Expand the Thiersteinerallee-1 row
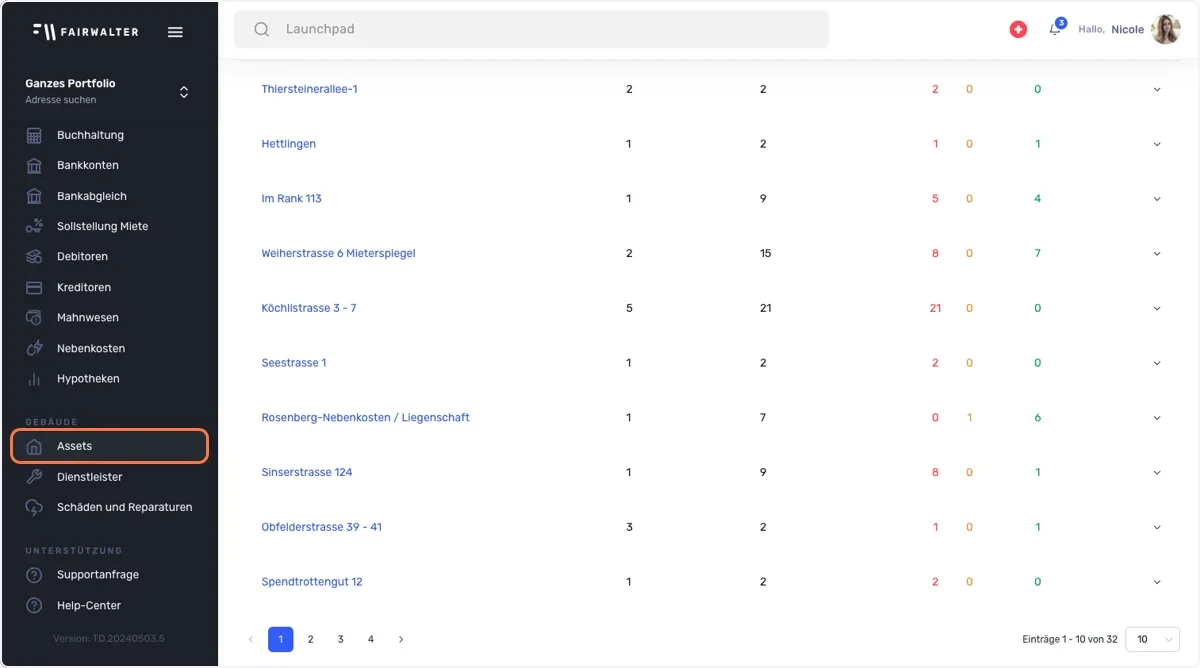Viewport: 1200px width, 668px height. [1157, 90]
